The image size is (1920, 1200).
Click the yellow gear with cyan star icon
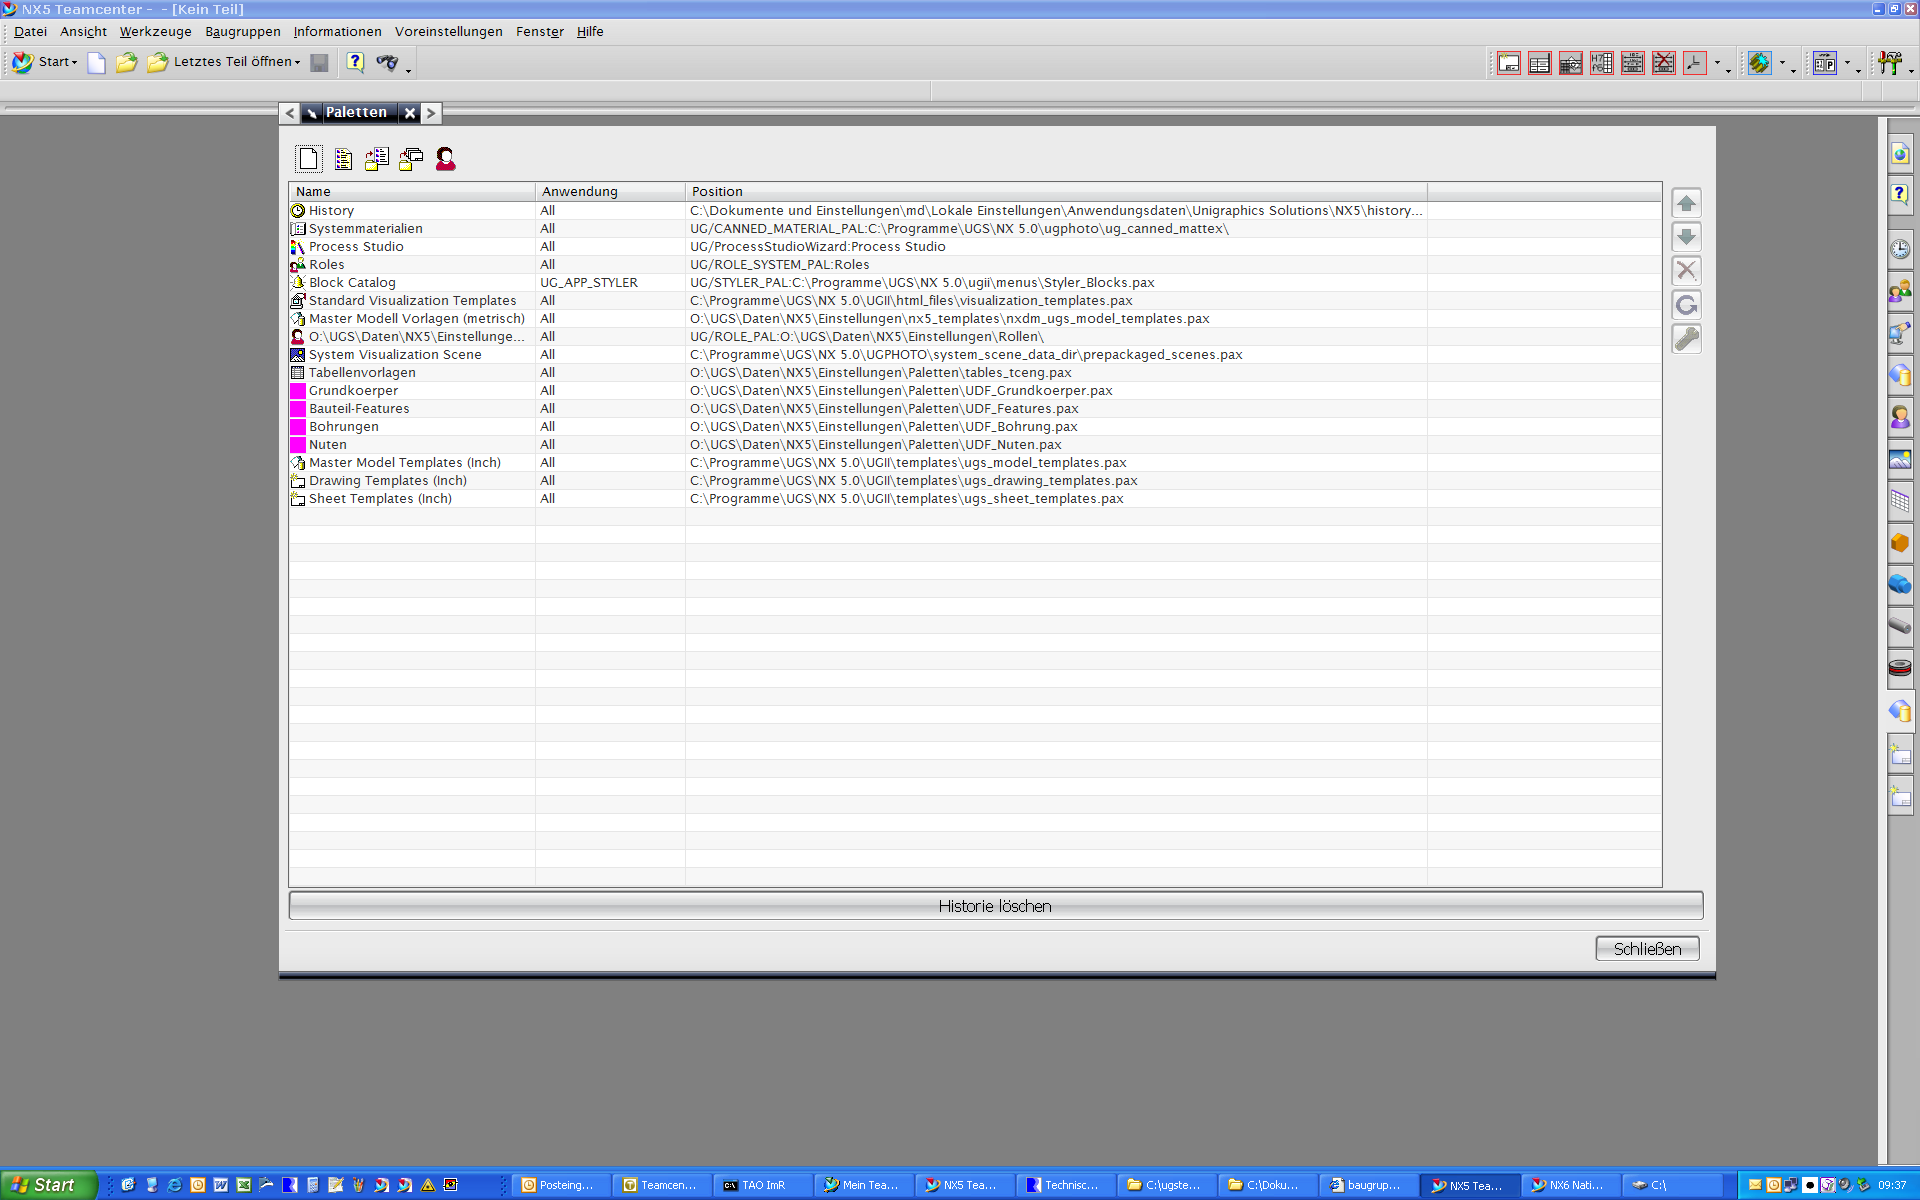click(1760, 63)
